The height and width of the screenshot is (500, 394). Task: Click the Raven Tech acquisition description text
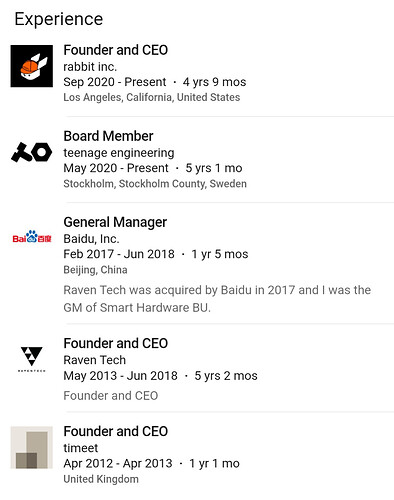[217, 299]
